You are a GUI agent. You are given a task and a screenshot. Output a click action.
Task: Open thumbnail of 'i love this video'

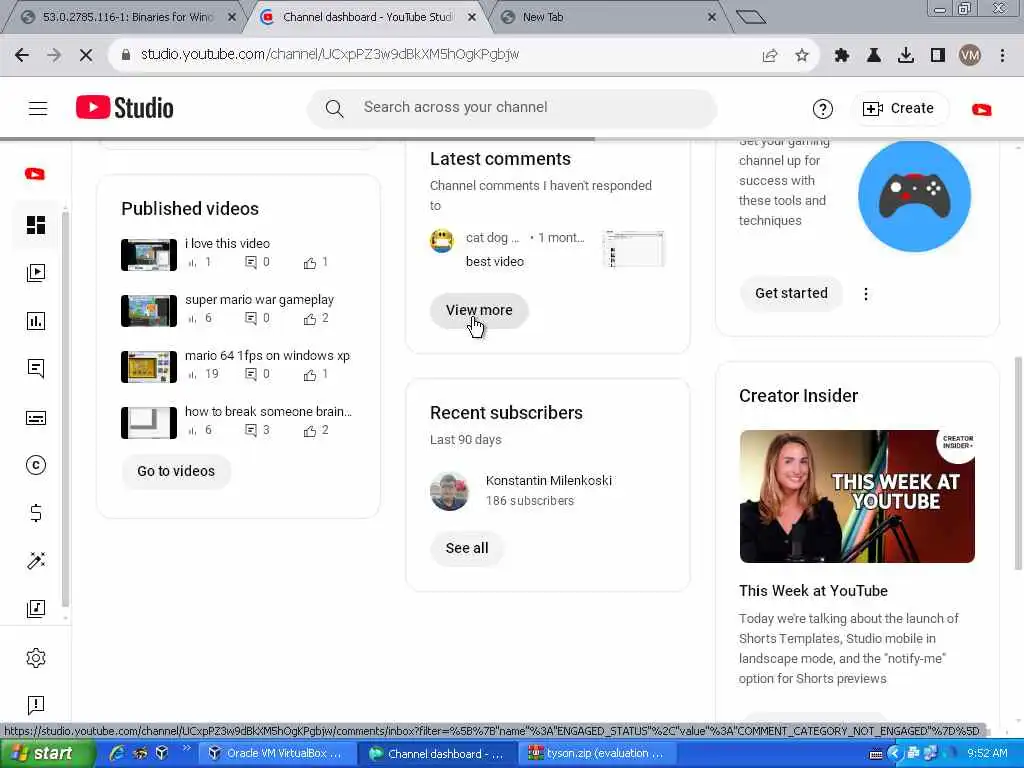tap(149, 255)
